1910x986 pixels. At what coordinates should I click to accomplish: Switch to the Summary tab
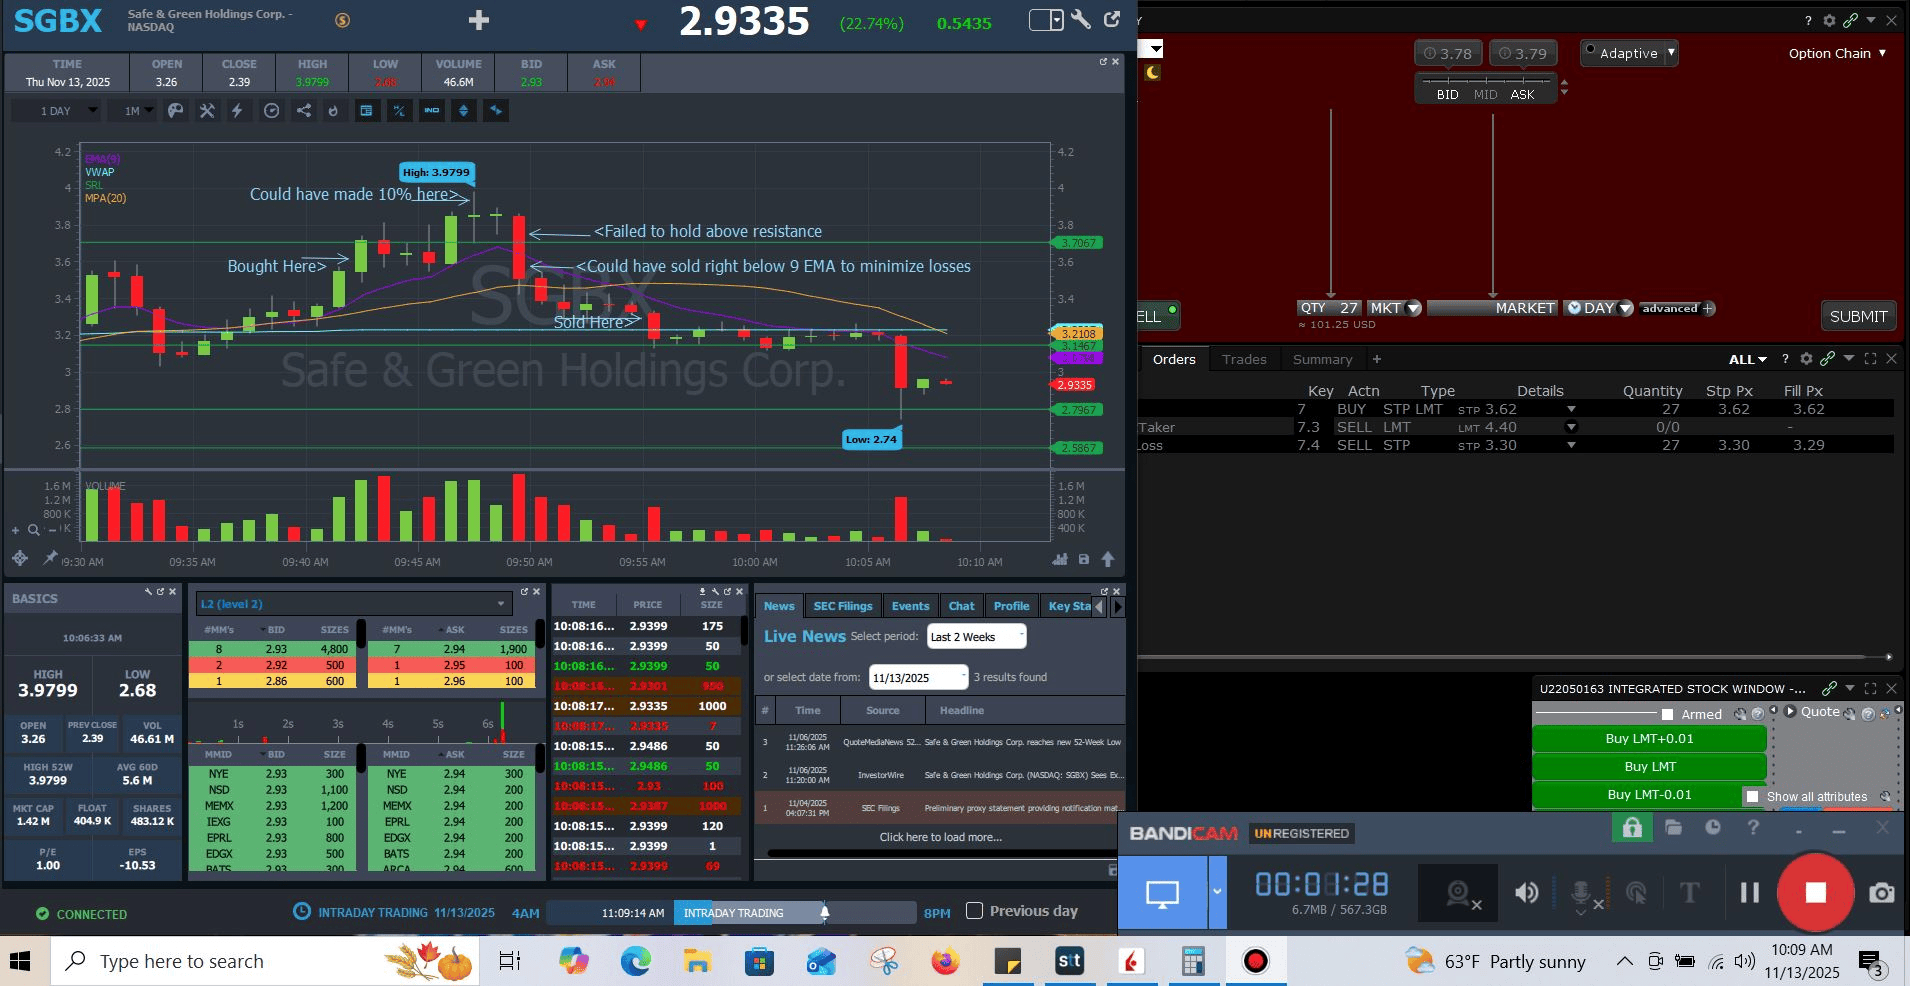(x=1322, y=359)
